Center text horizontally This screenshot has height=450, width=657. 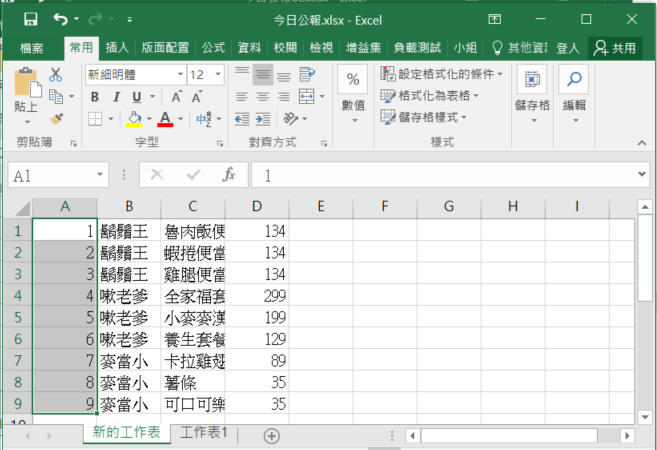click(263, 97)
